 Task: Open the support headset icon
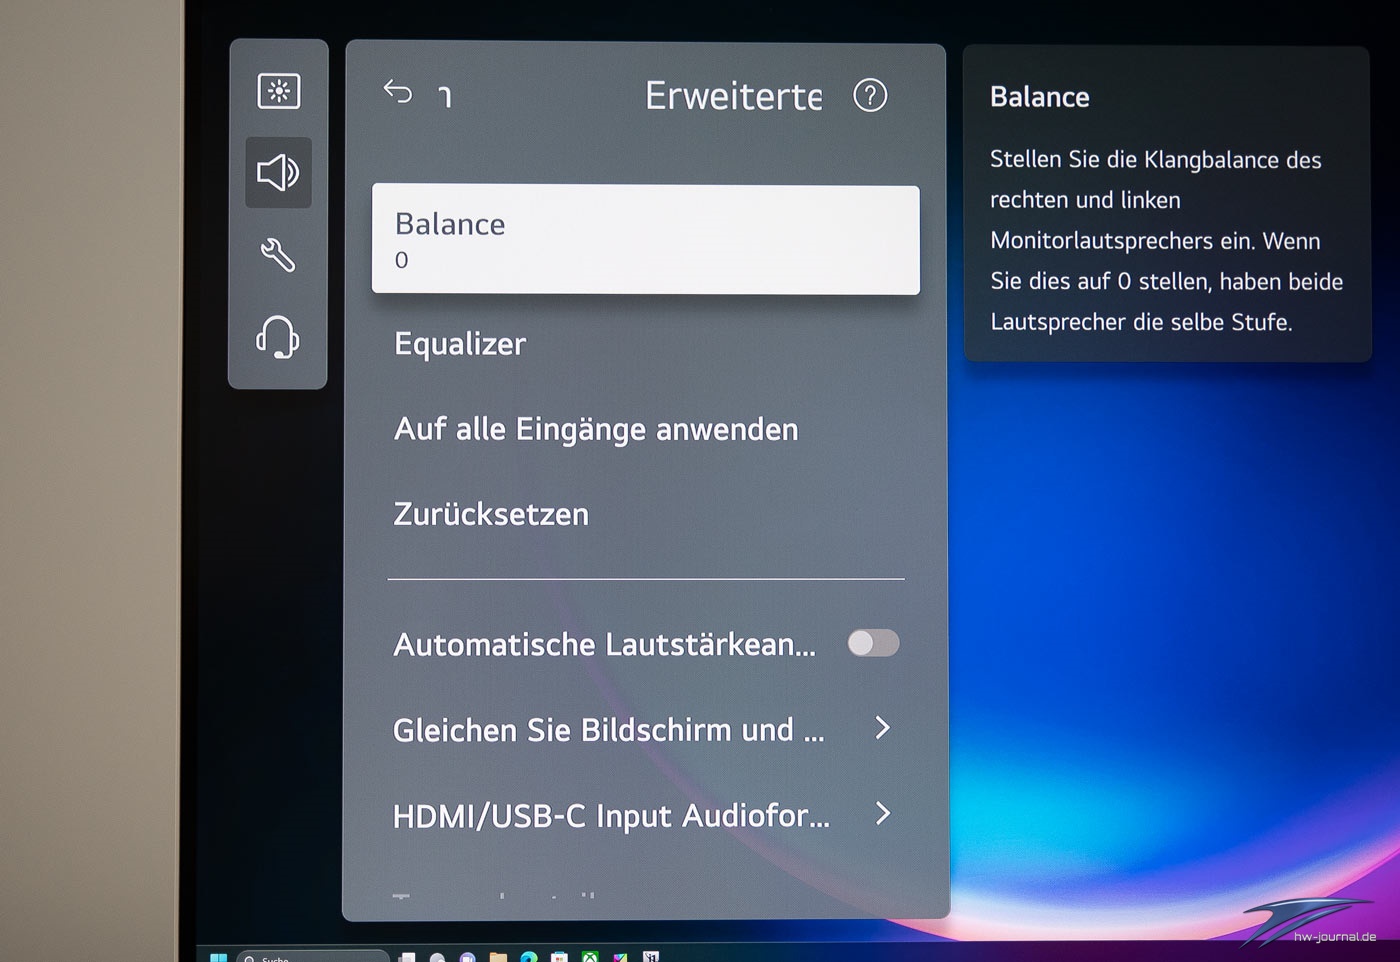tap(278, 337)
